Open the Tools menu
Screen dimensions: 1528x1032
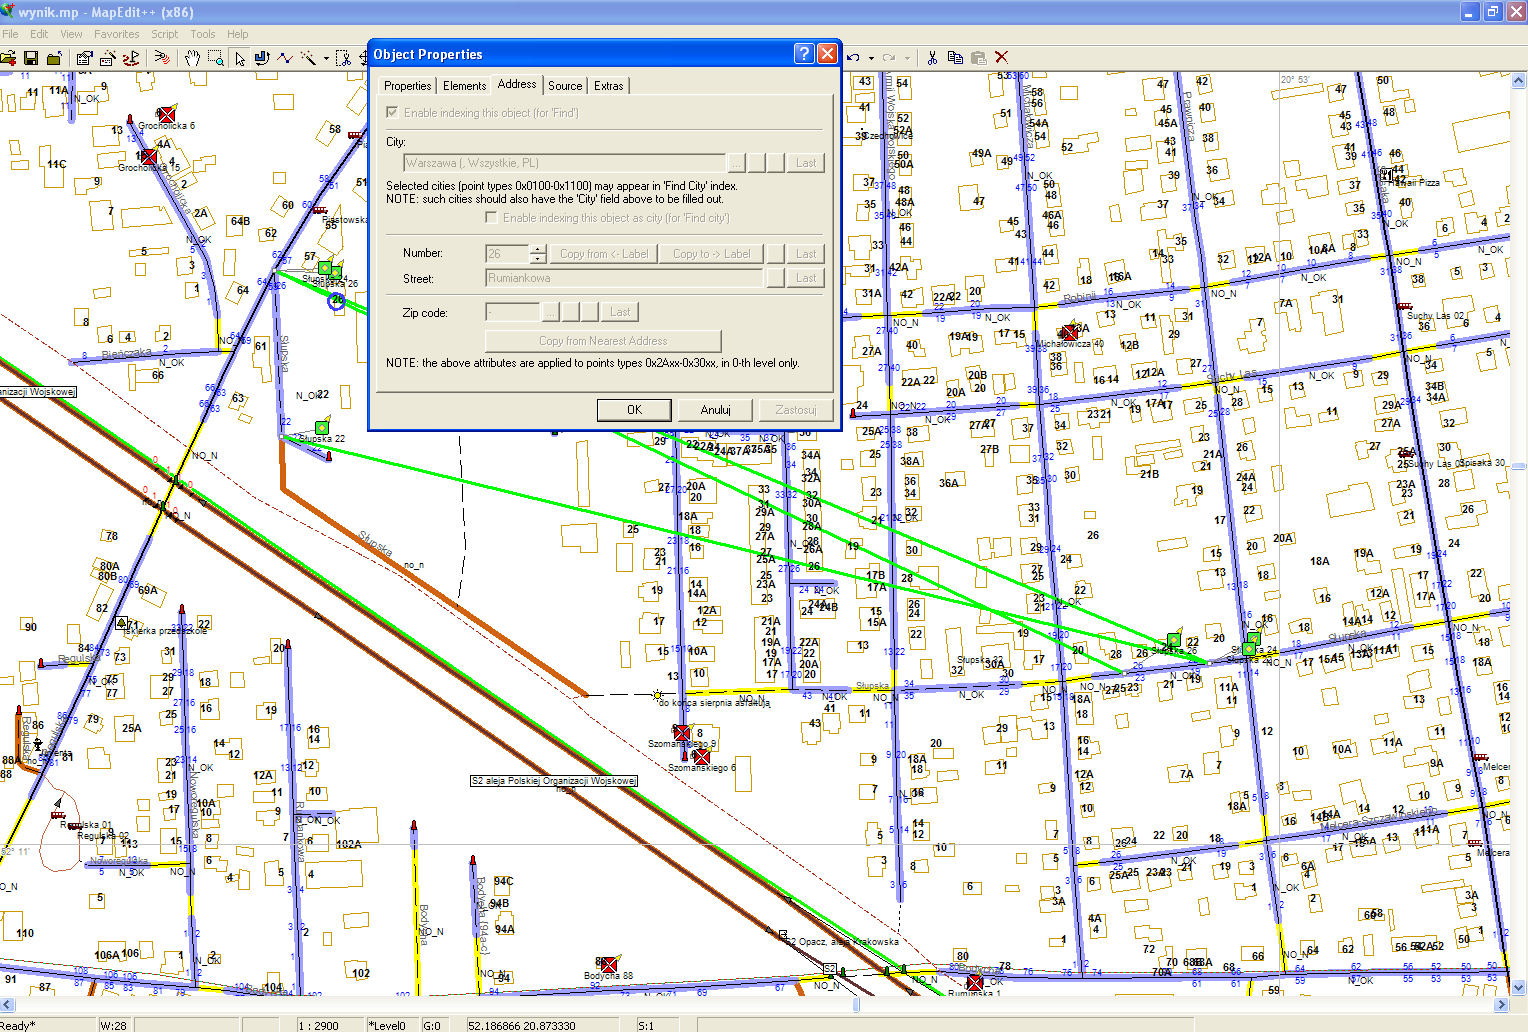(203, 34)
